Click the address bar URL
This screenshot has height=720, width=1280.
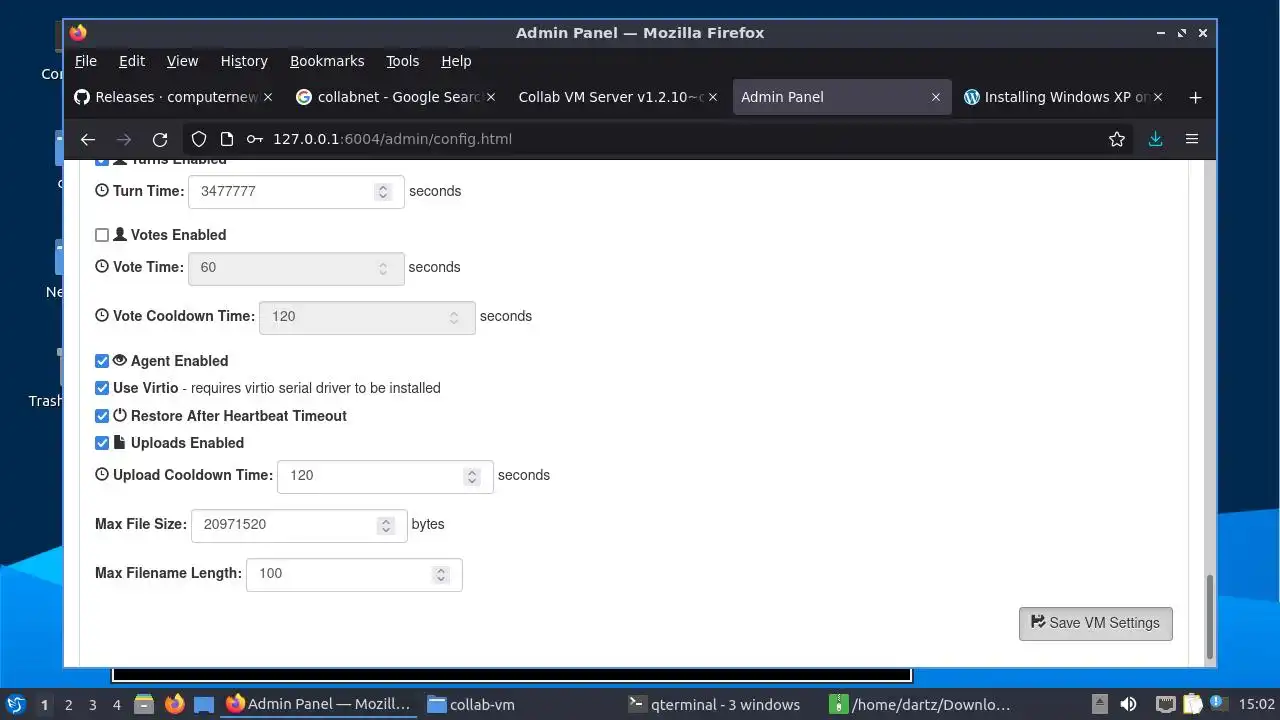[392, 139]
